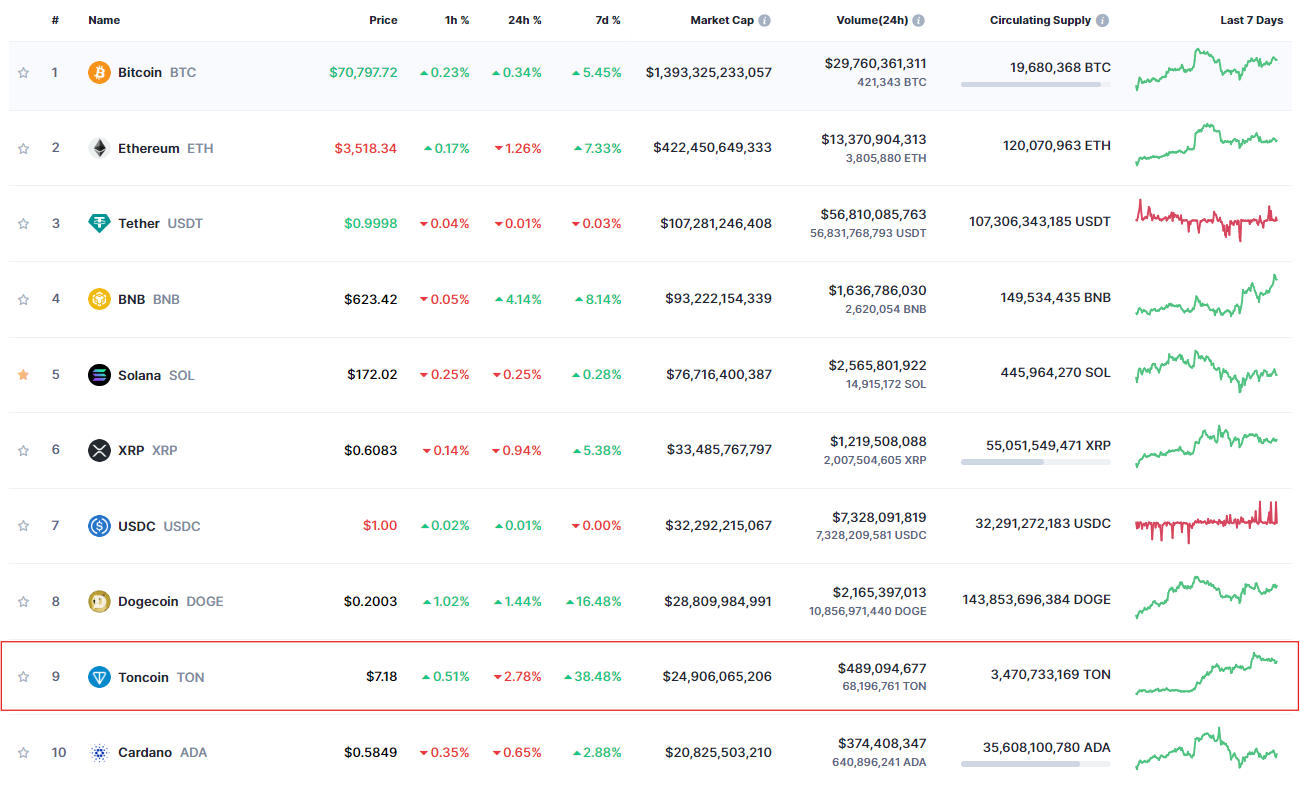1300x787 pixels.
Task: Star Tether for the watchlist
Action: (x=23, y=223)
